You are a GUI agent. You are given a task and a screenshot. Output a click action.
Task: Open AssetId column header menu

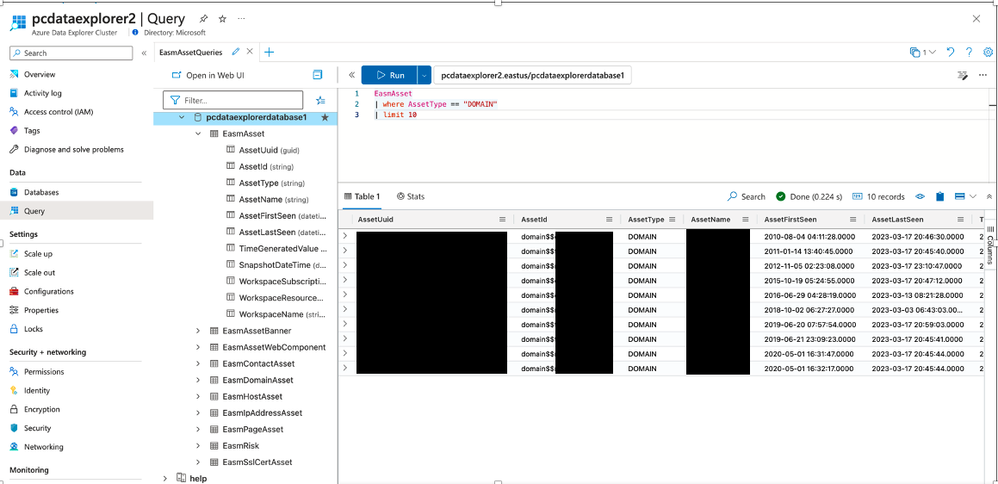(x=610, y=220)
